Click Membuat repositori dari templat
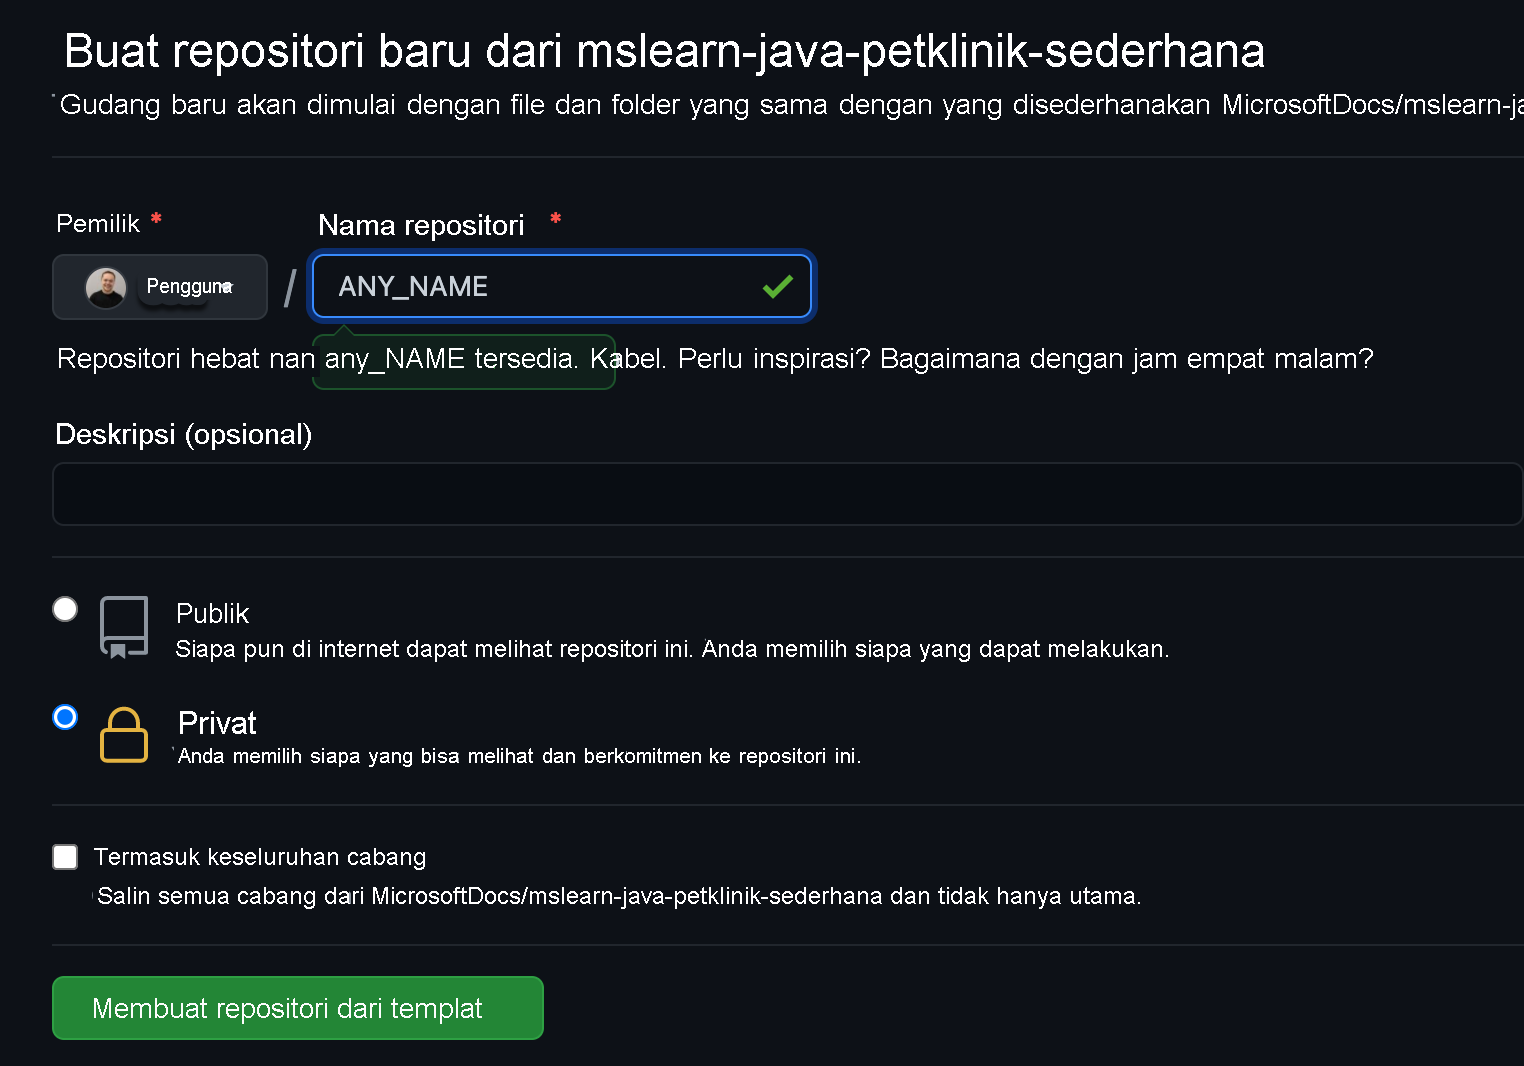Screen dimensions: 1524x1066 (297, 1008)
